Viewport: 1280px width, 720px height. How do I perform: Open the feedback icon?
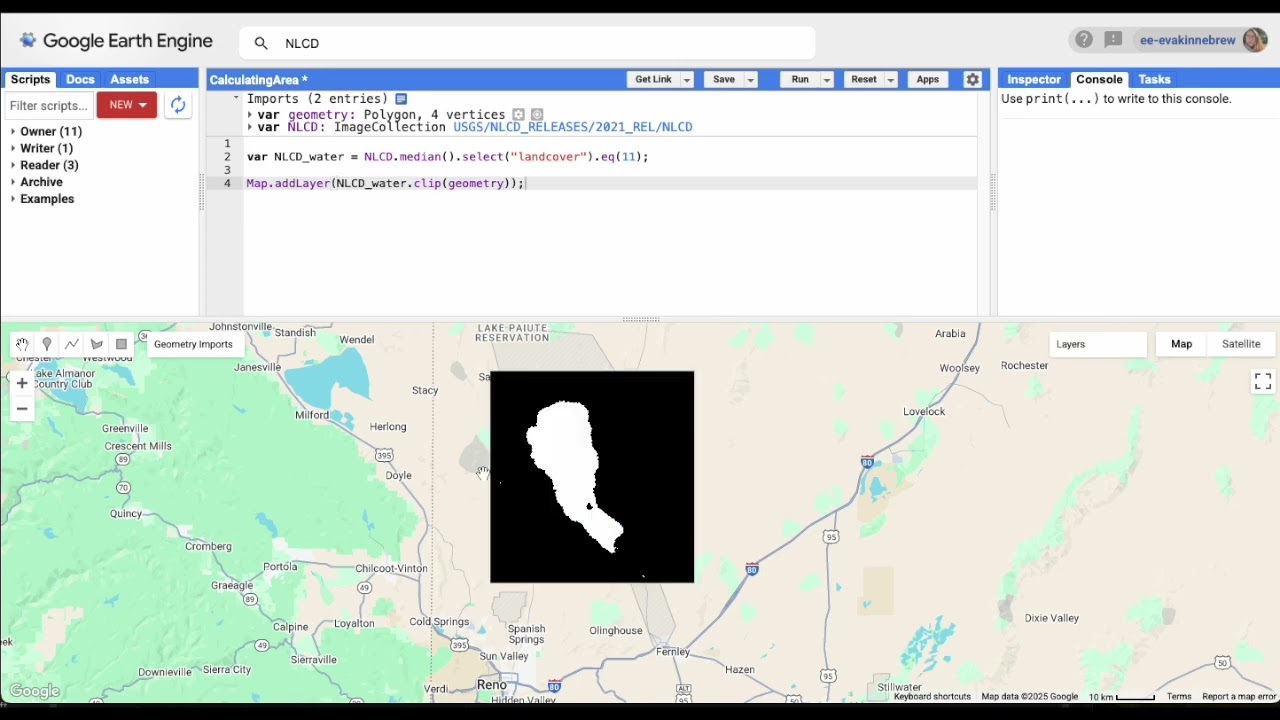[1113, 40]
